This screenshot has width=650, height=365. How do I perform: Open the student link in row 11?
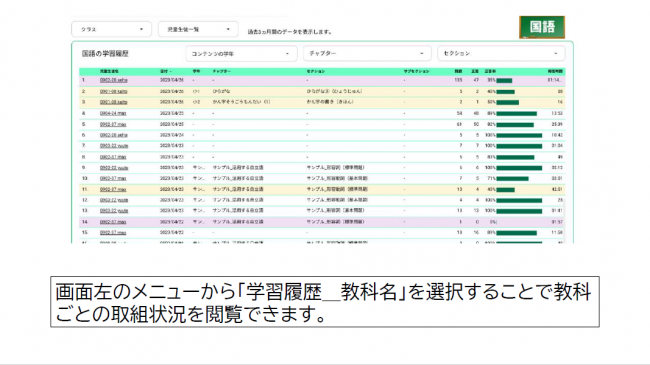(x=113, y=190)
